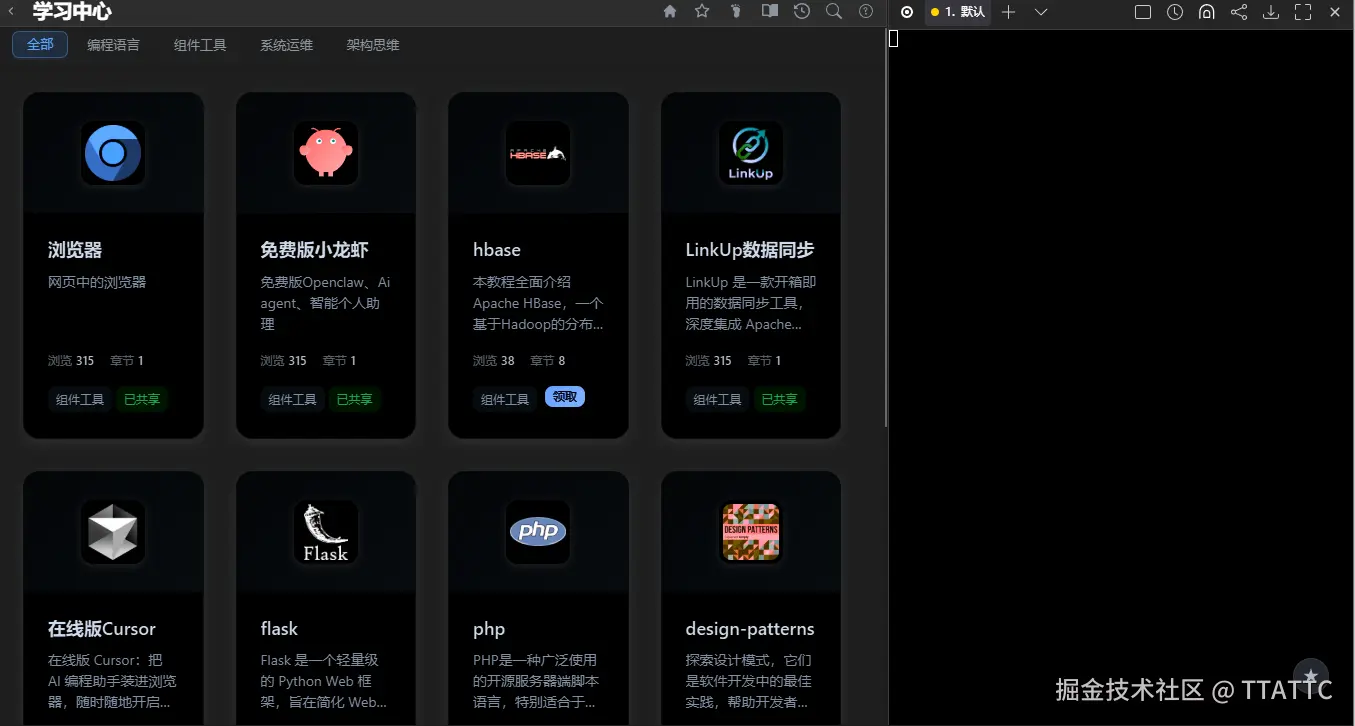Screen dimensions: 1355x726
Task: Click the 组件工具 tag on the LinkUp数据同步 card
Action: pyautogui.click(x=717, y=400)
